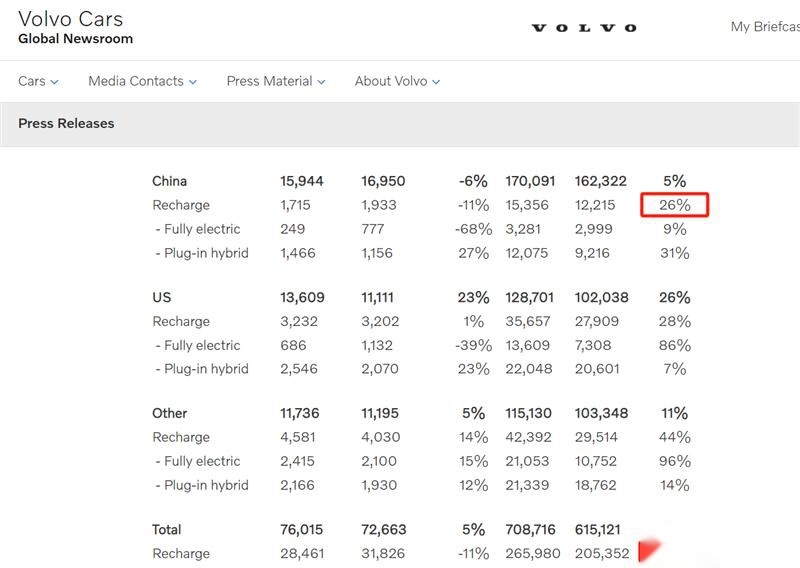Select US Plug-in hybrid value 22,048
Image resolution: width=800 pixels, height=568 pixels.
pos(529,369)
